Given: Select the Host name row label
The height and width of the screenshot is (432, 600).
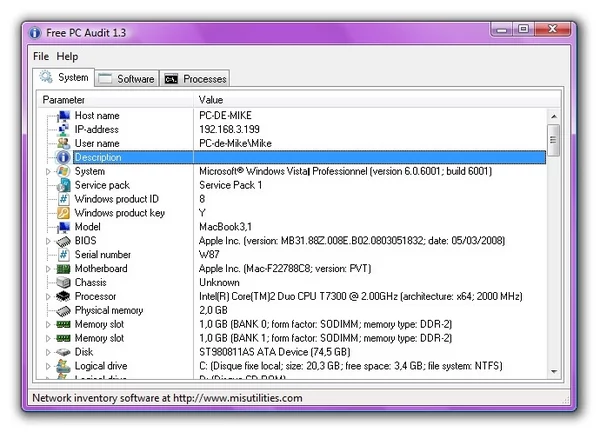Looking at the screenshot, I should (x=97, y=116).
